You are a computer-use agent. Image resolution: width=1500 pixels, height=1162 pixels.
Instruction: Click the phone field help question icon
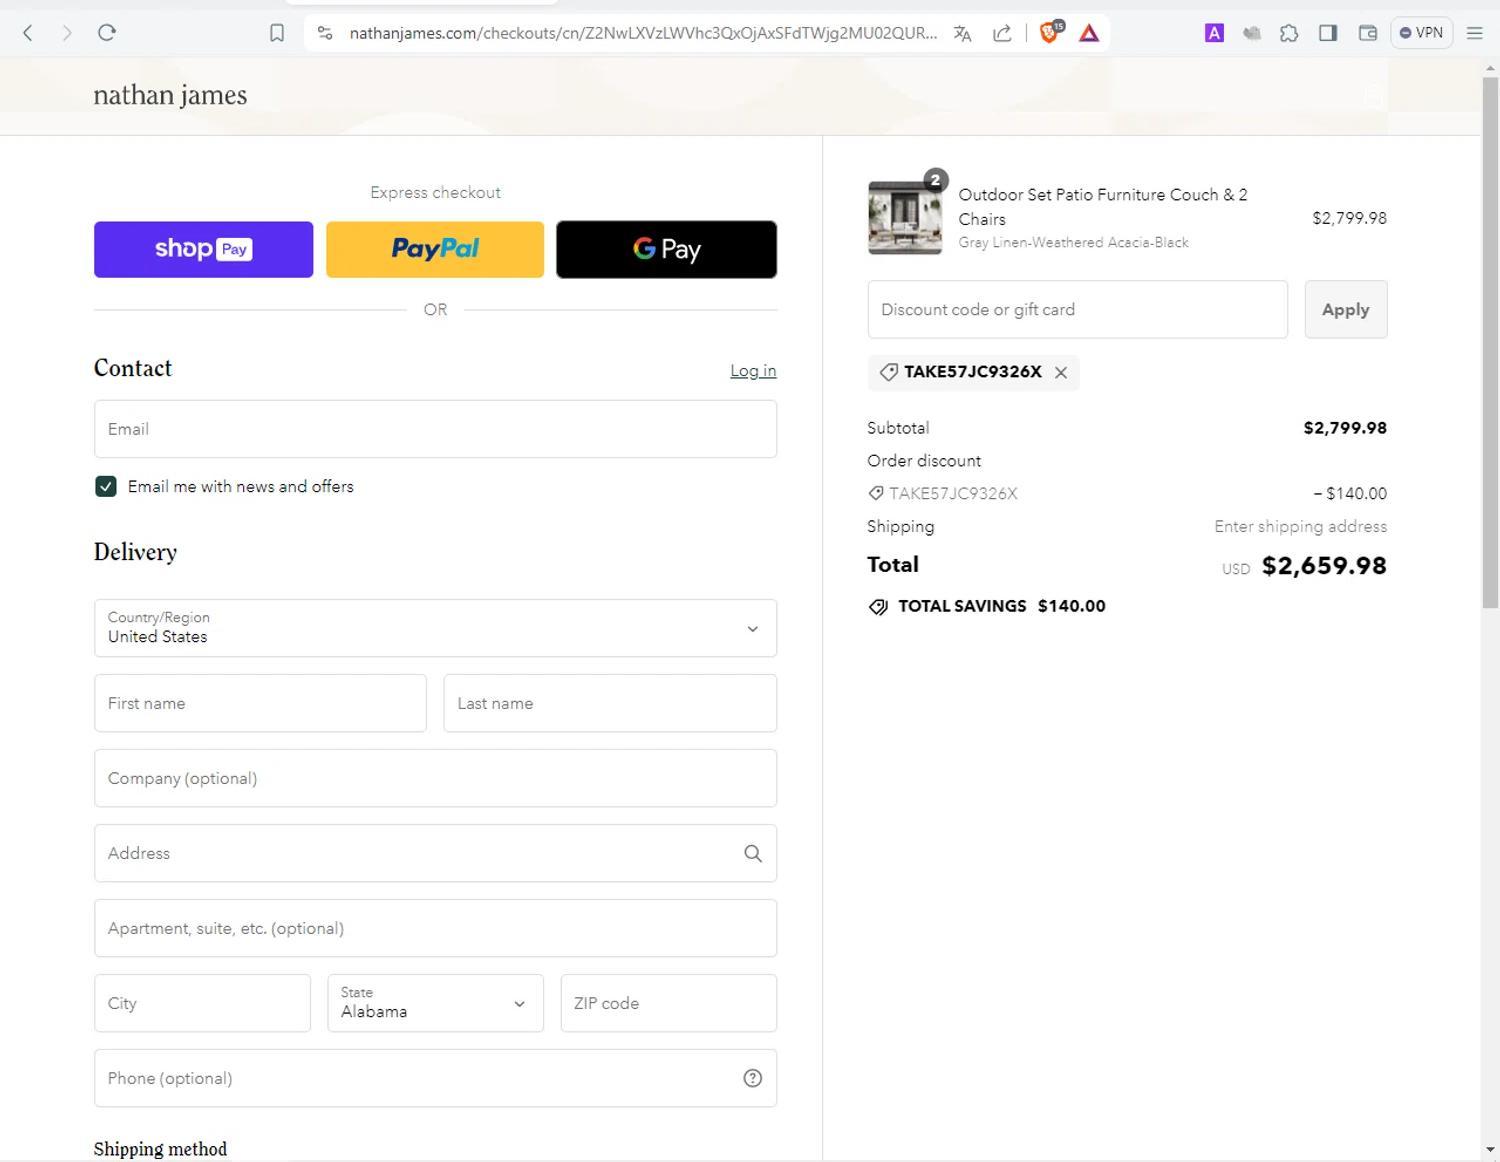(x=753, y=1078)
